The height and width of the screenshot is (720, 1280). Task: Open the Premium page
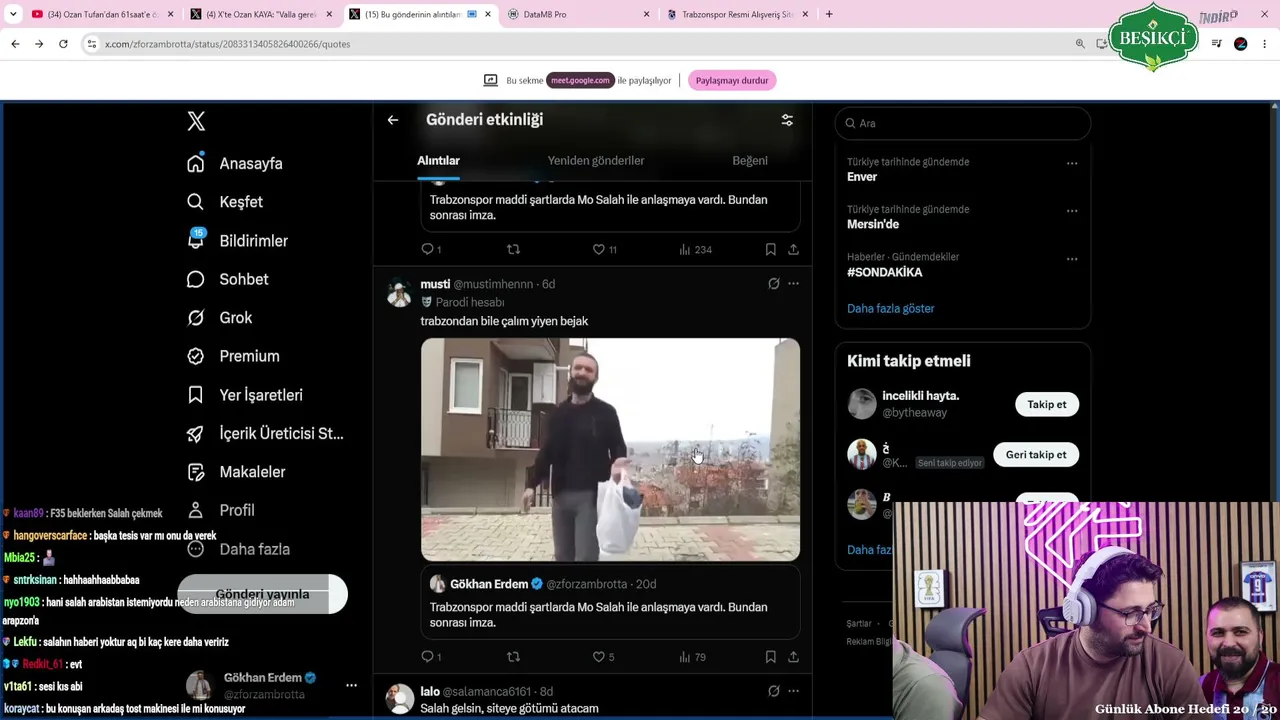(233, 356)
